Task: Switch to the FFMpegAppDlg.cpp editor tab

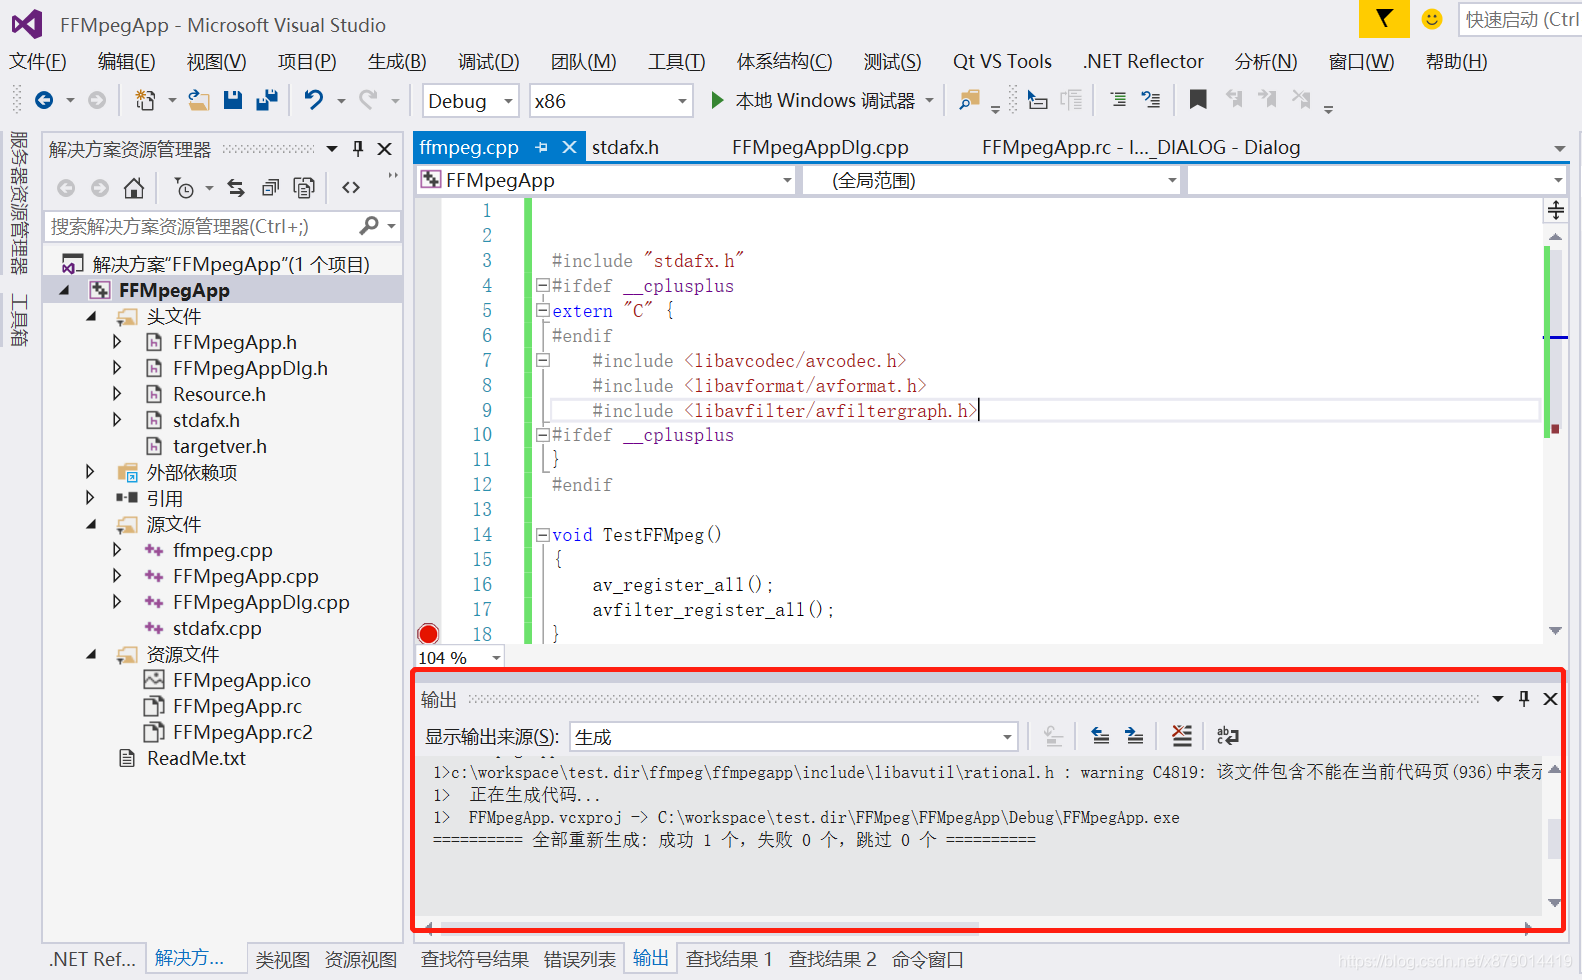Action: coord(820,147)
